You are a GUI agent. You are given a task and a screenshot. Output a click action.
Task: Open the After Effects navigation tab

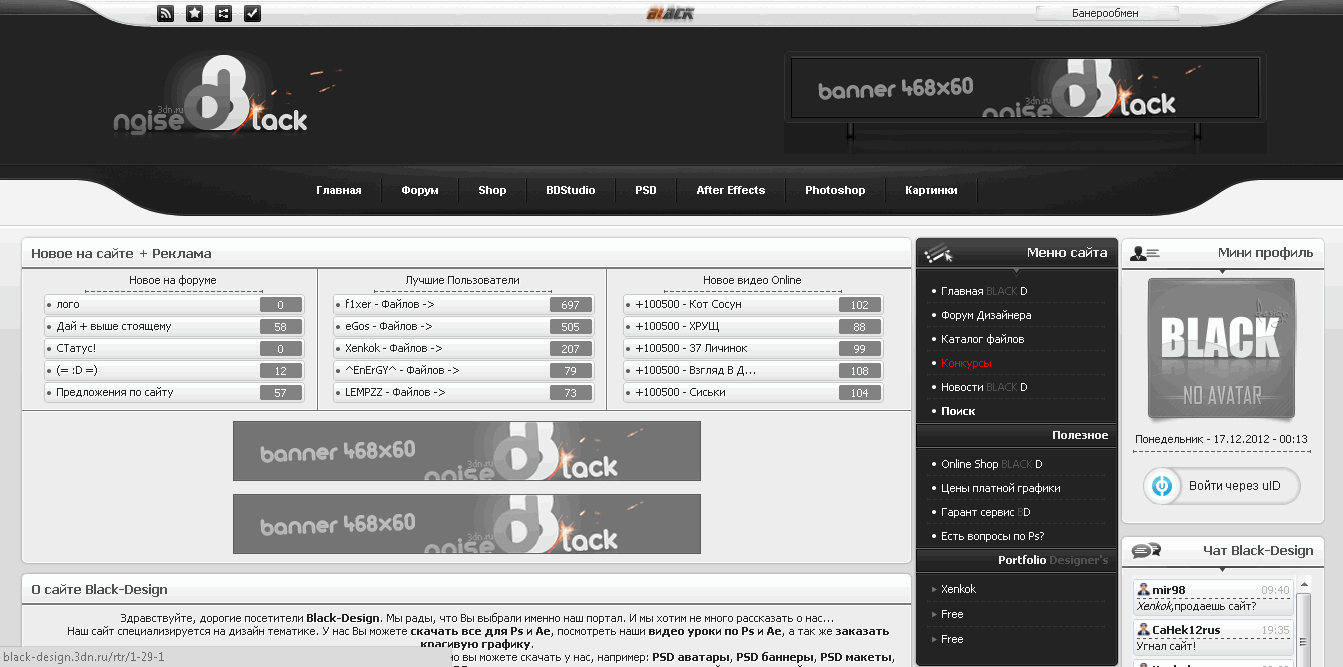tap(731, 190)
